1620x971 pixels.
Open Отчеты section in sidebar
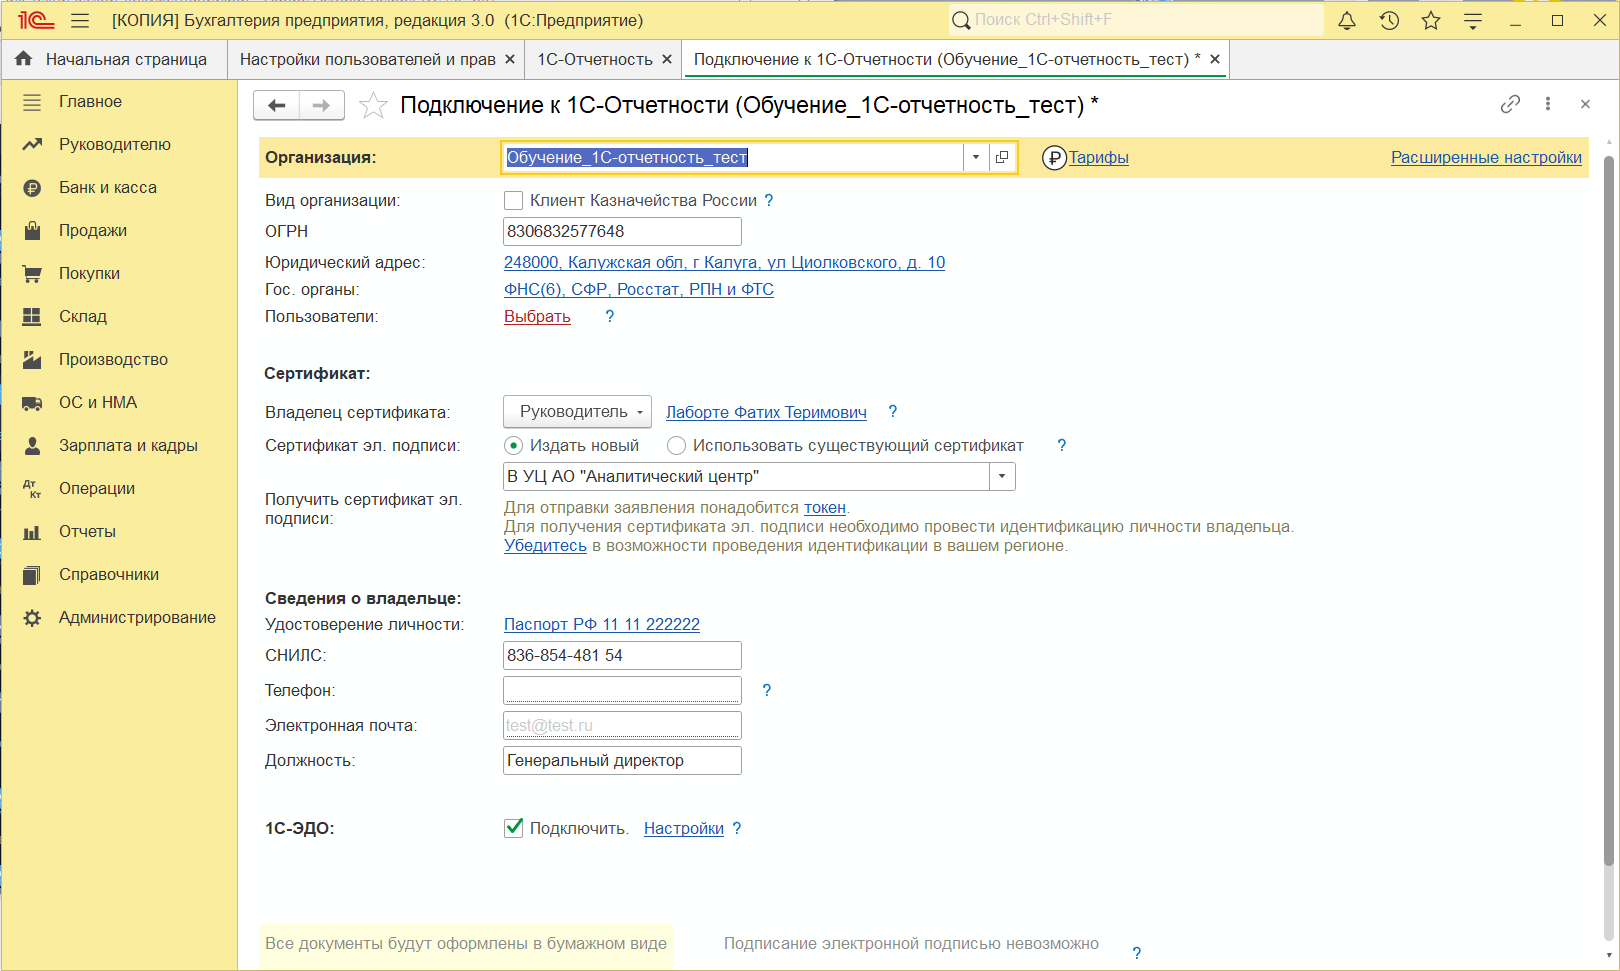pos(119,532)
